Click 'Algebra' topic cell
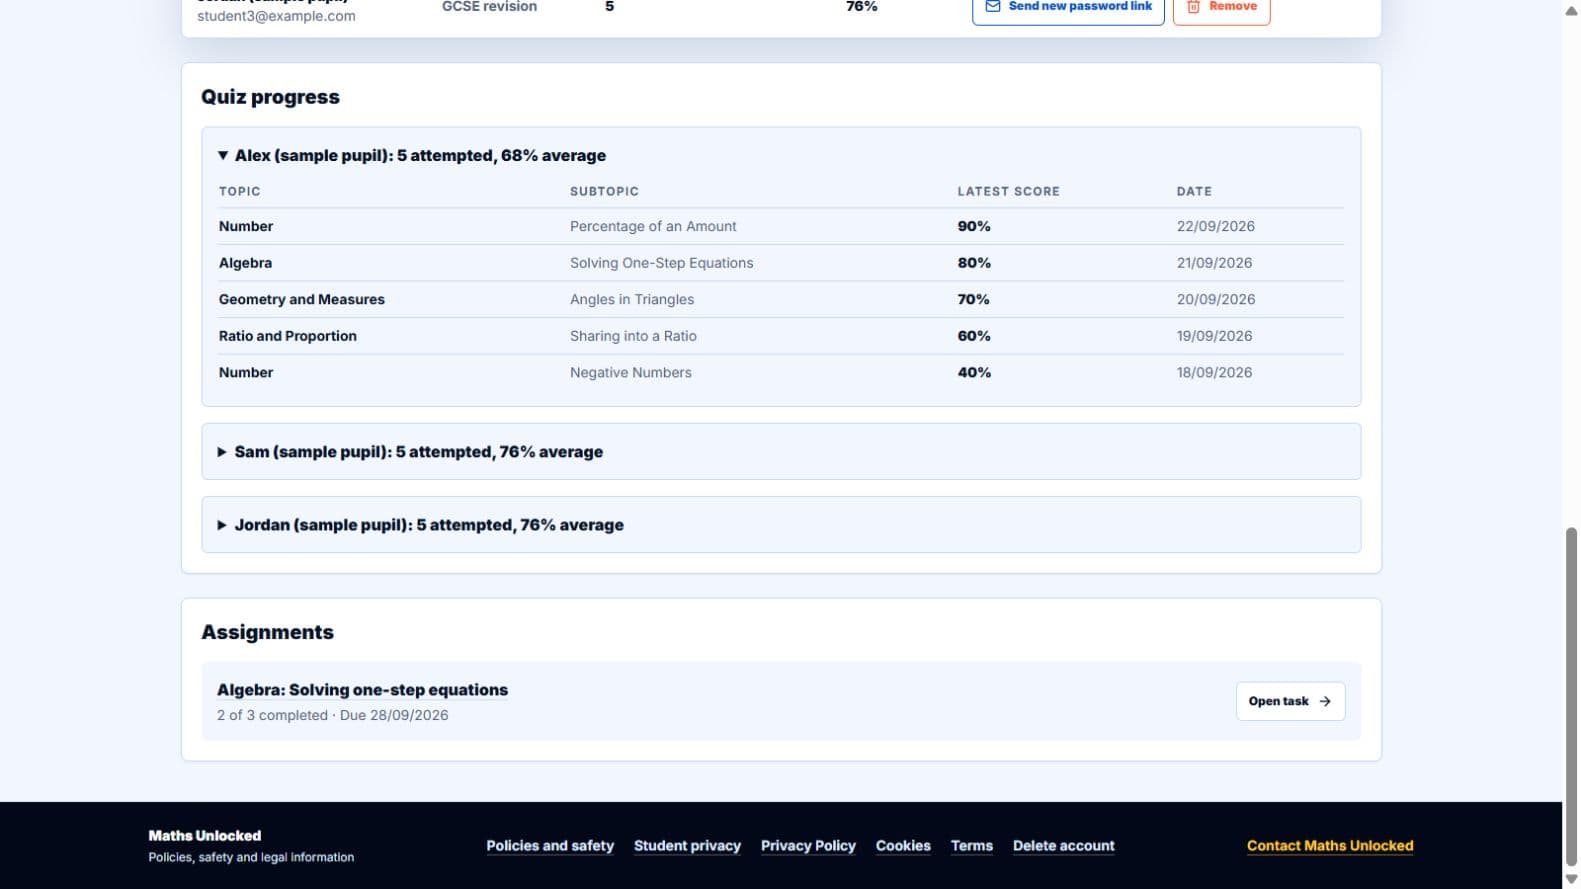Viewport: 1581px width, 889px height. pos(245,263)
